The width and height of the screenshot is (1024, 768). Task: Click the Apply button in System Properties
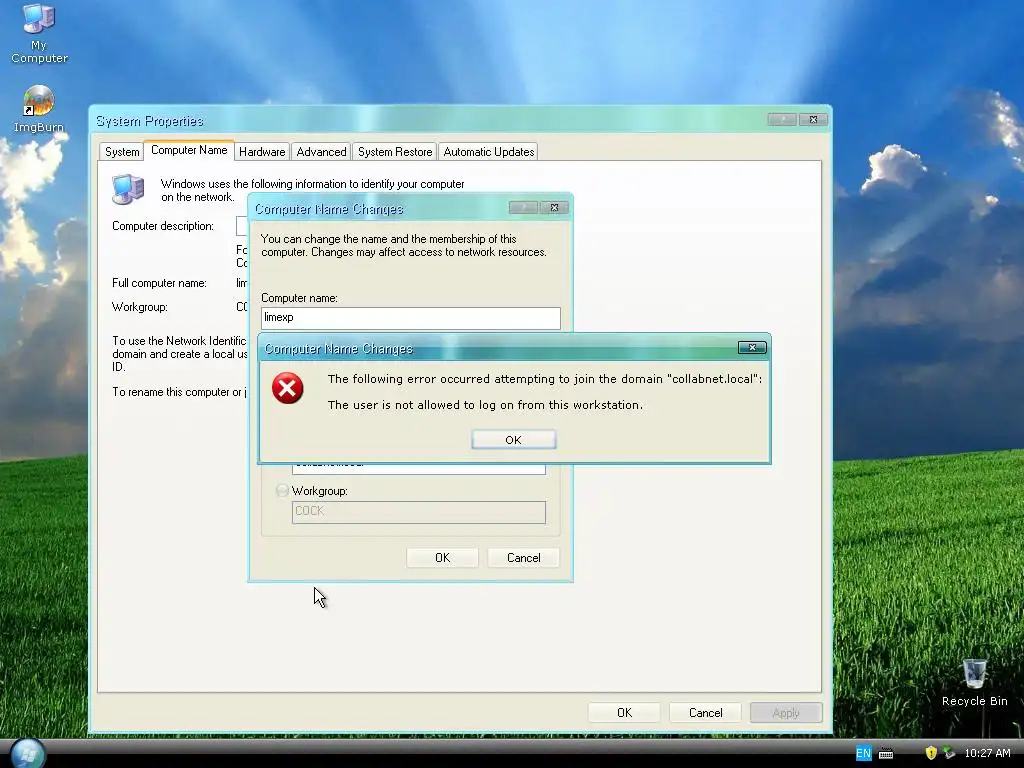click(786, 712)
